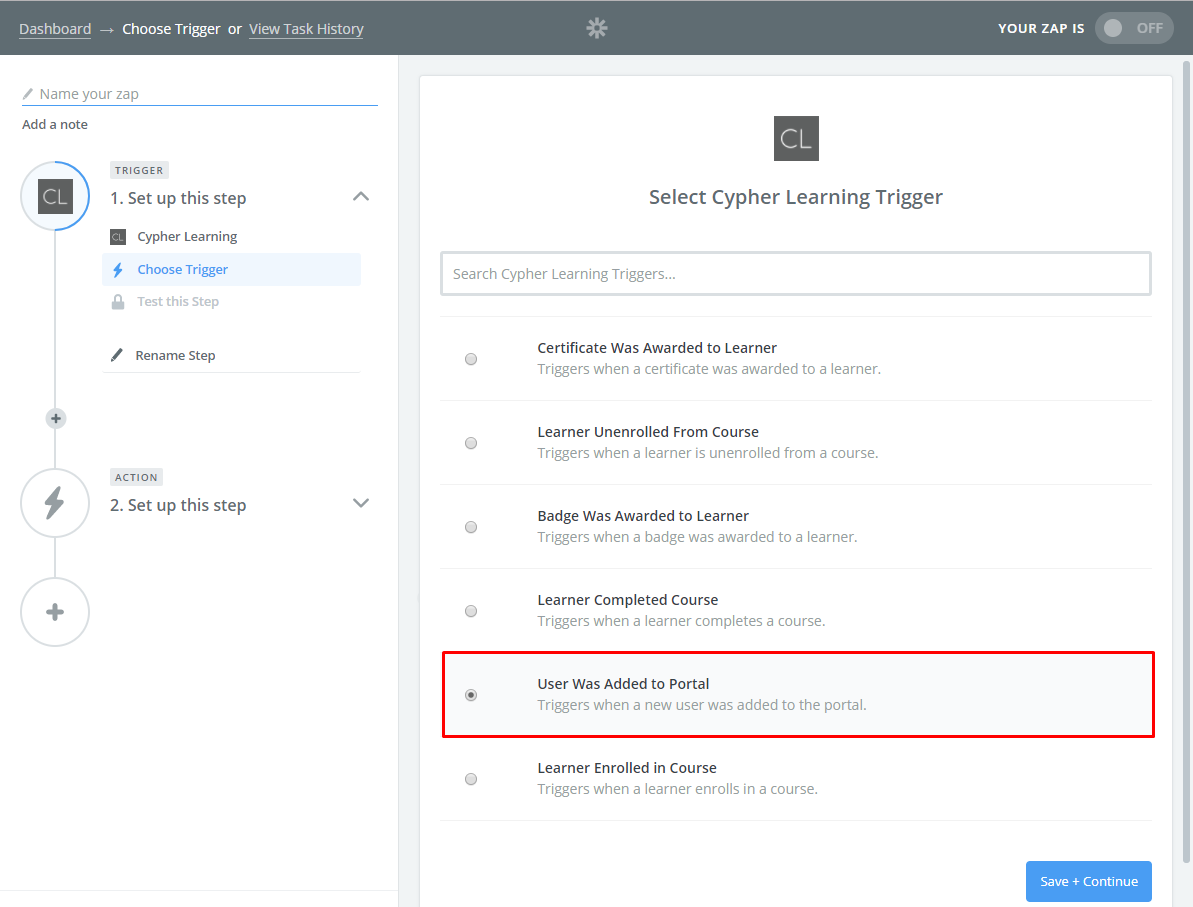The width and height of the screenshot is (1193, 907).
Task: Click 'Triggers when a learner completes a course' text
Action: tap(681, 621)
